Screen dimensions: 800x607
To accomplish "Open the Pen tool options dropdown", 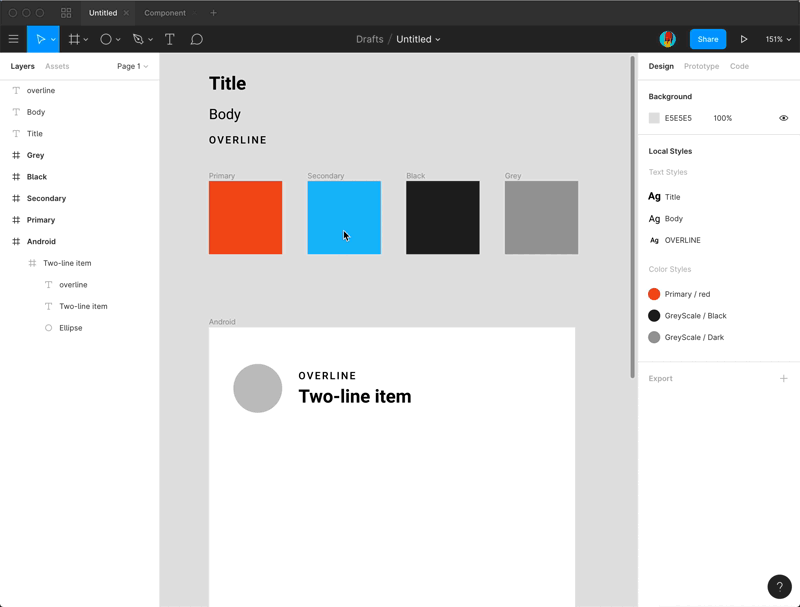I will [x=150, y=40].
